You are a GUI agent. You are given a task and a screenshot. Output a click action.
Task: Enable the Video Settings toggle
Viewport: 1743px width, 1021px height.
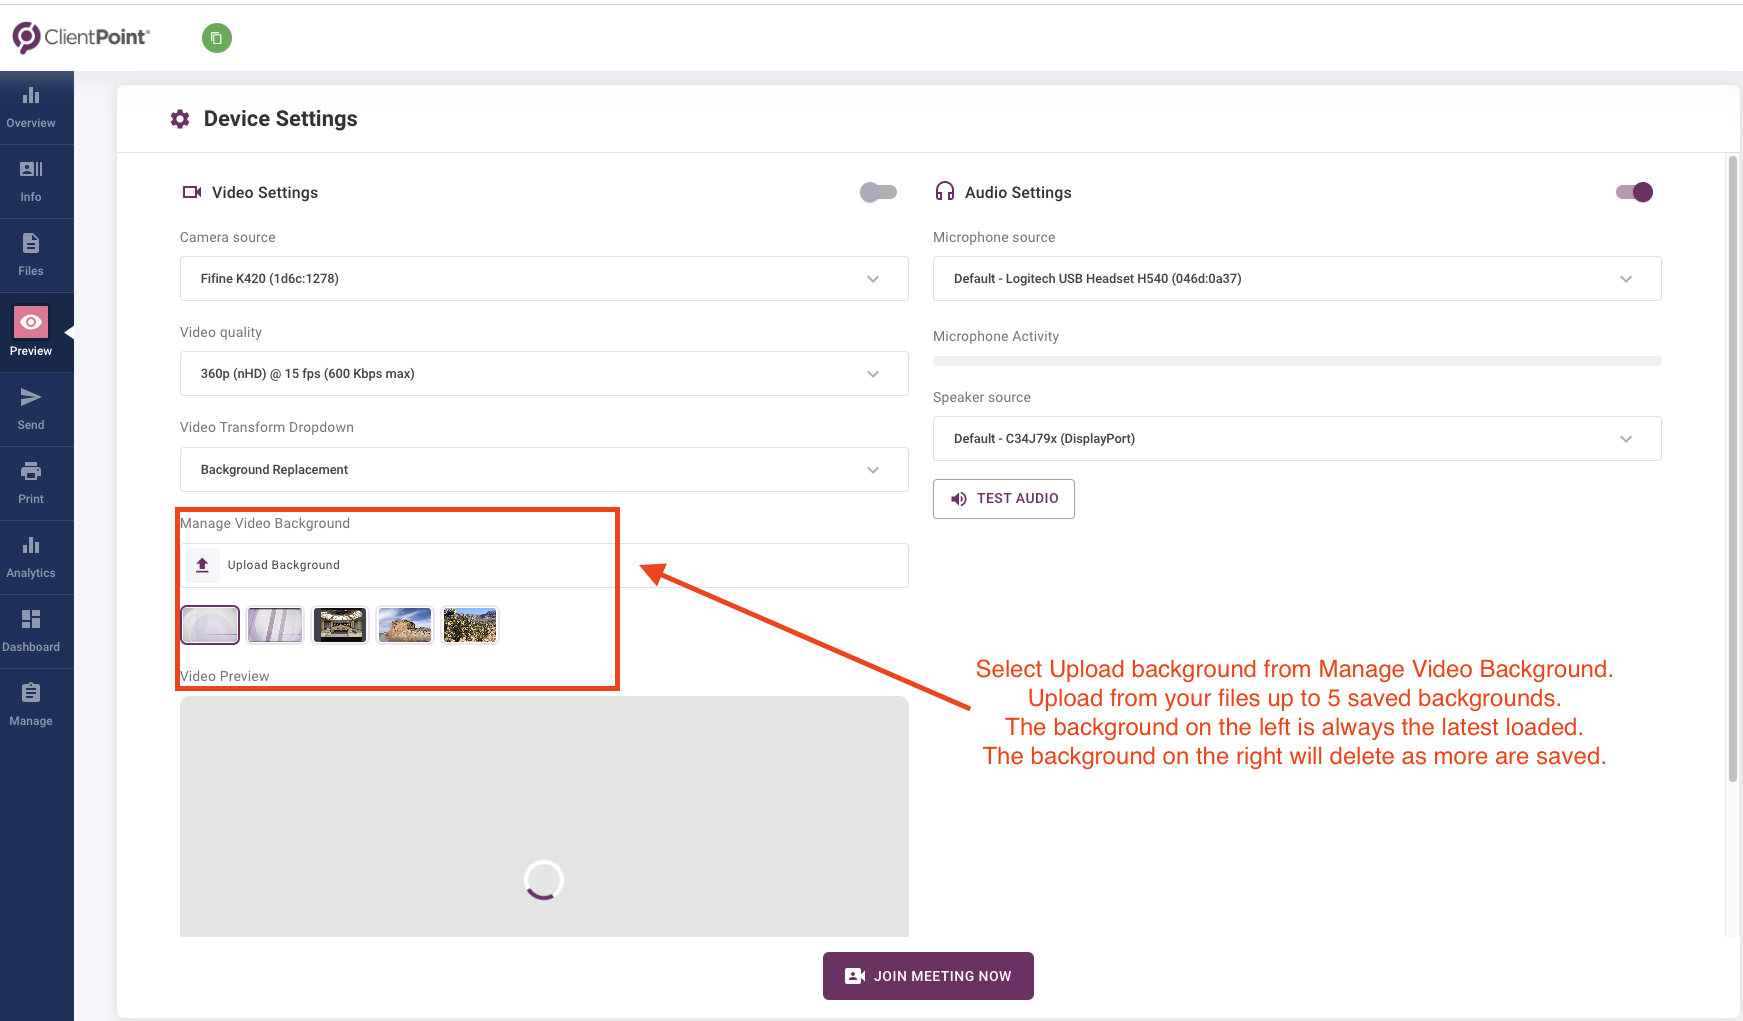pos(878,191)
